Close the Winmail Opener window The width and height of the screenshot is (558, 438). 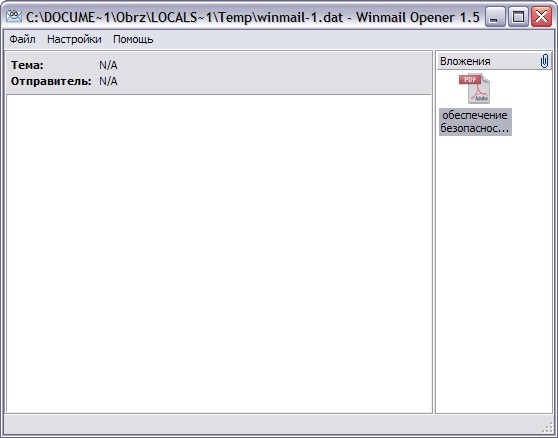point(541,16)
